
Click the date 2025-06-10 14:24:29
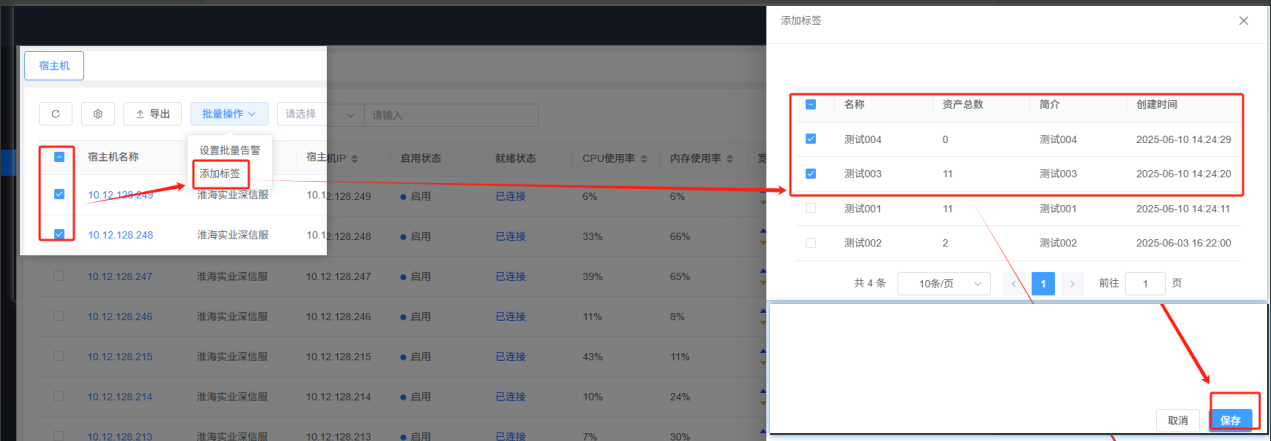1184,139
